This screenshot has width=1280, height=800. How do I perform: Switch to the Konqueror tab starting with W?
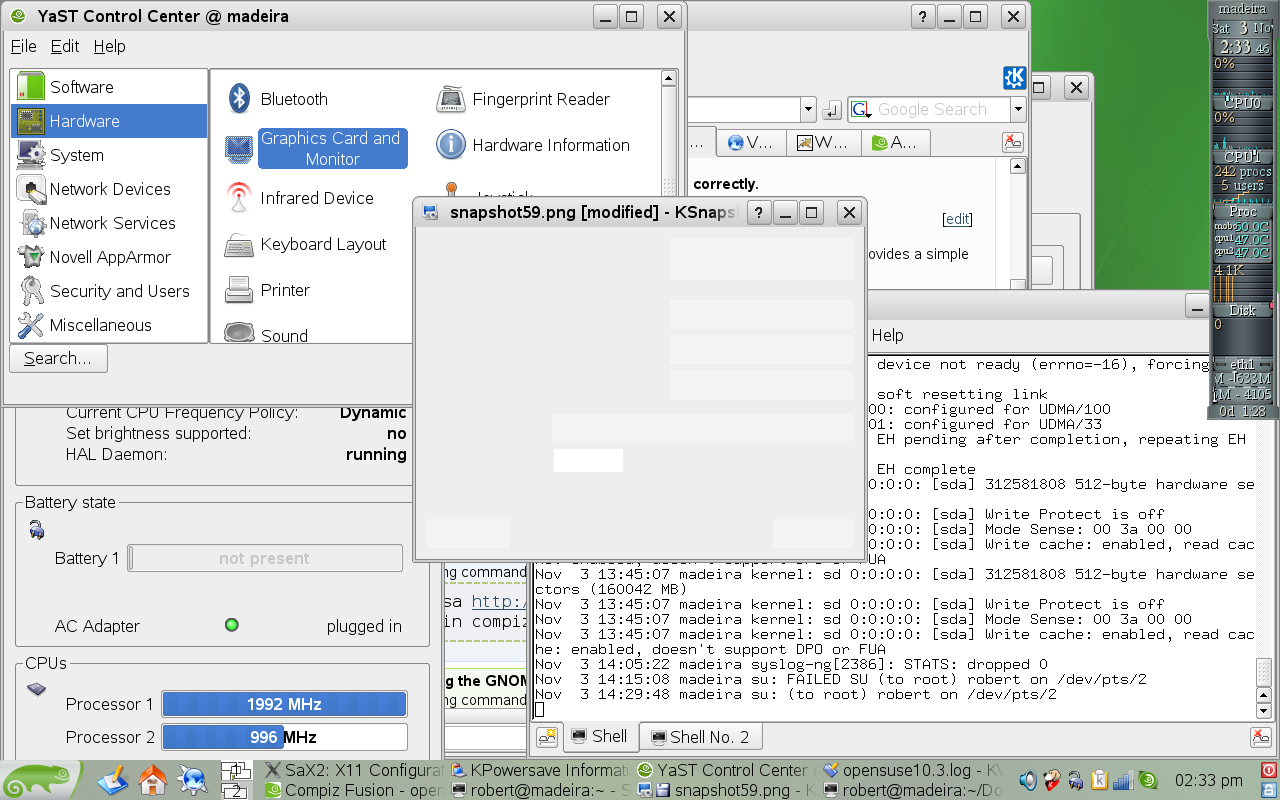pos(823,142)
